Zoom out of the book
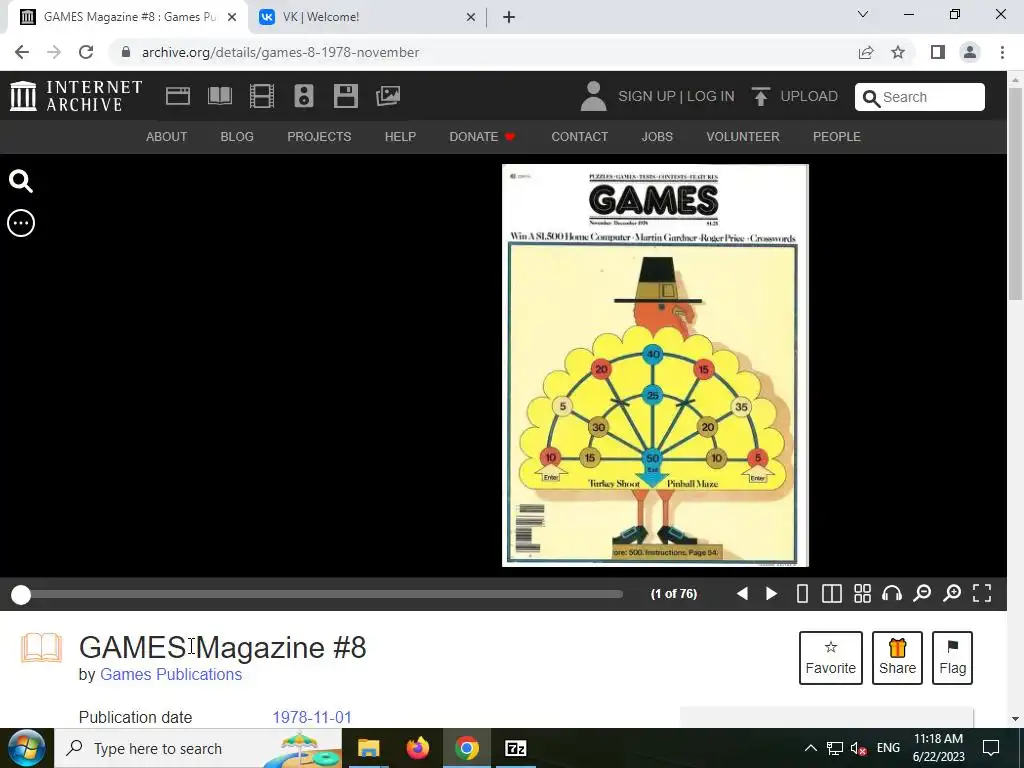 click(x=922, y=594)
